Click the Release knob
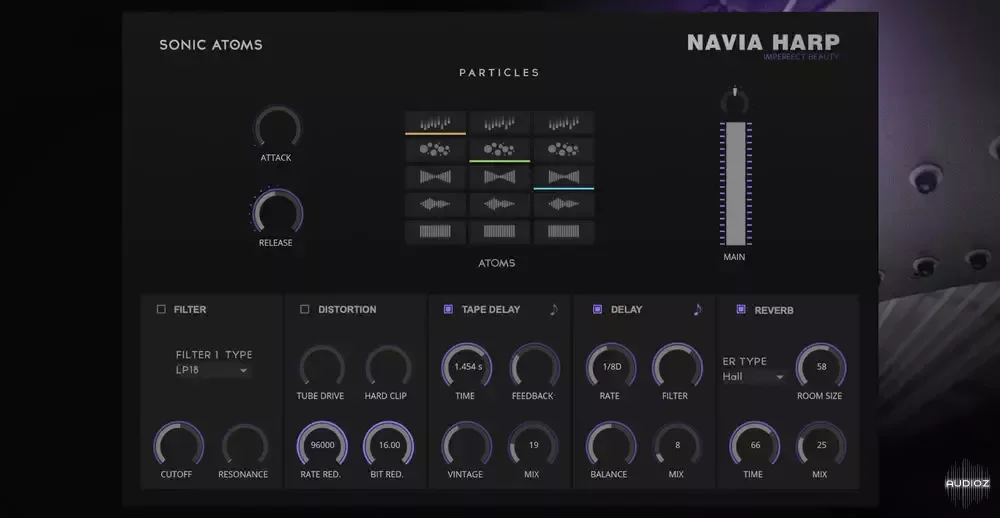The image size is (1000, 518). point(277,212)
